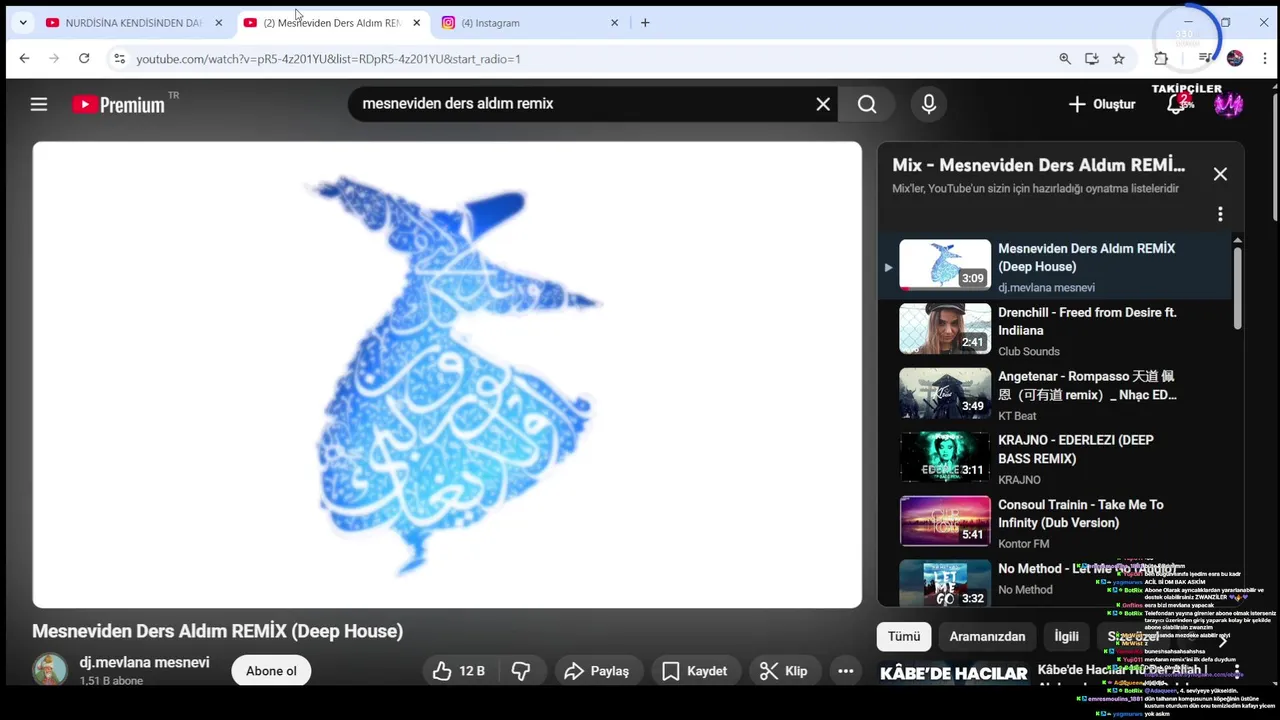Click the video title below the player
Screen dimensions: 1280x720
(217, 631)
